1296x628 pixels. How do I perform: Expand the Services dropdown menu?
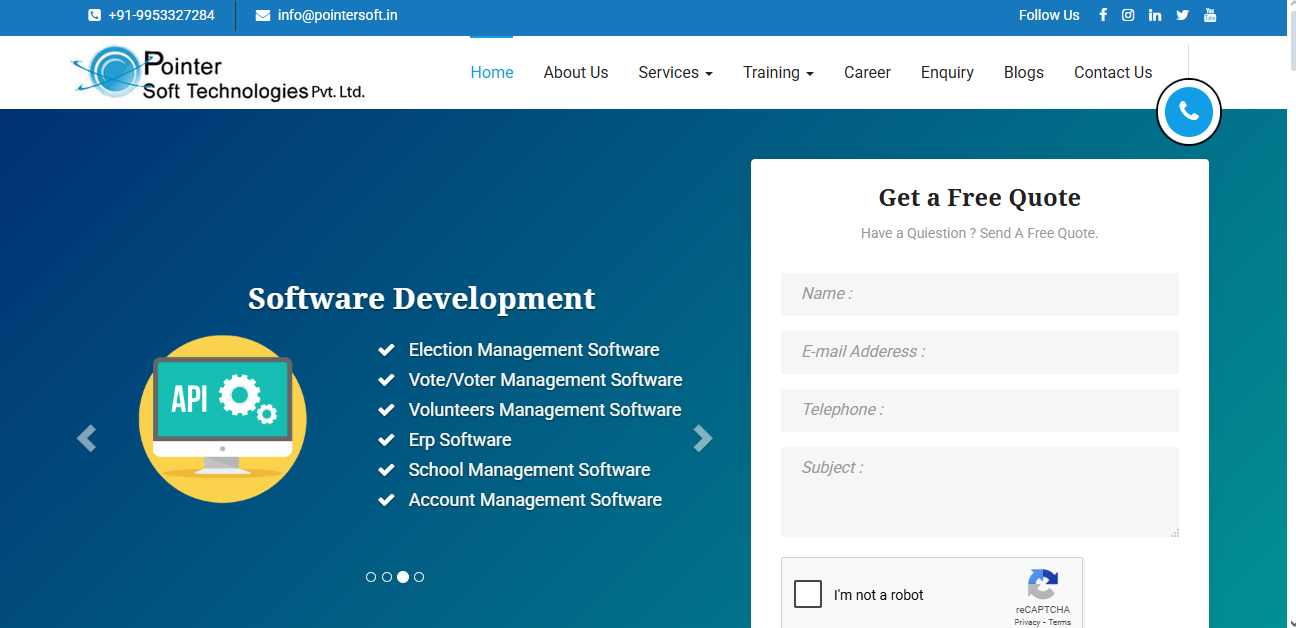click(675, 73)
